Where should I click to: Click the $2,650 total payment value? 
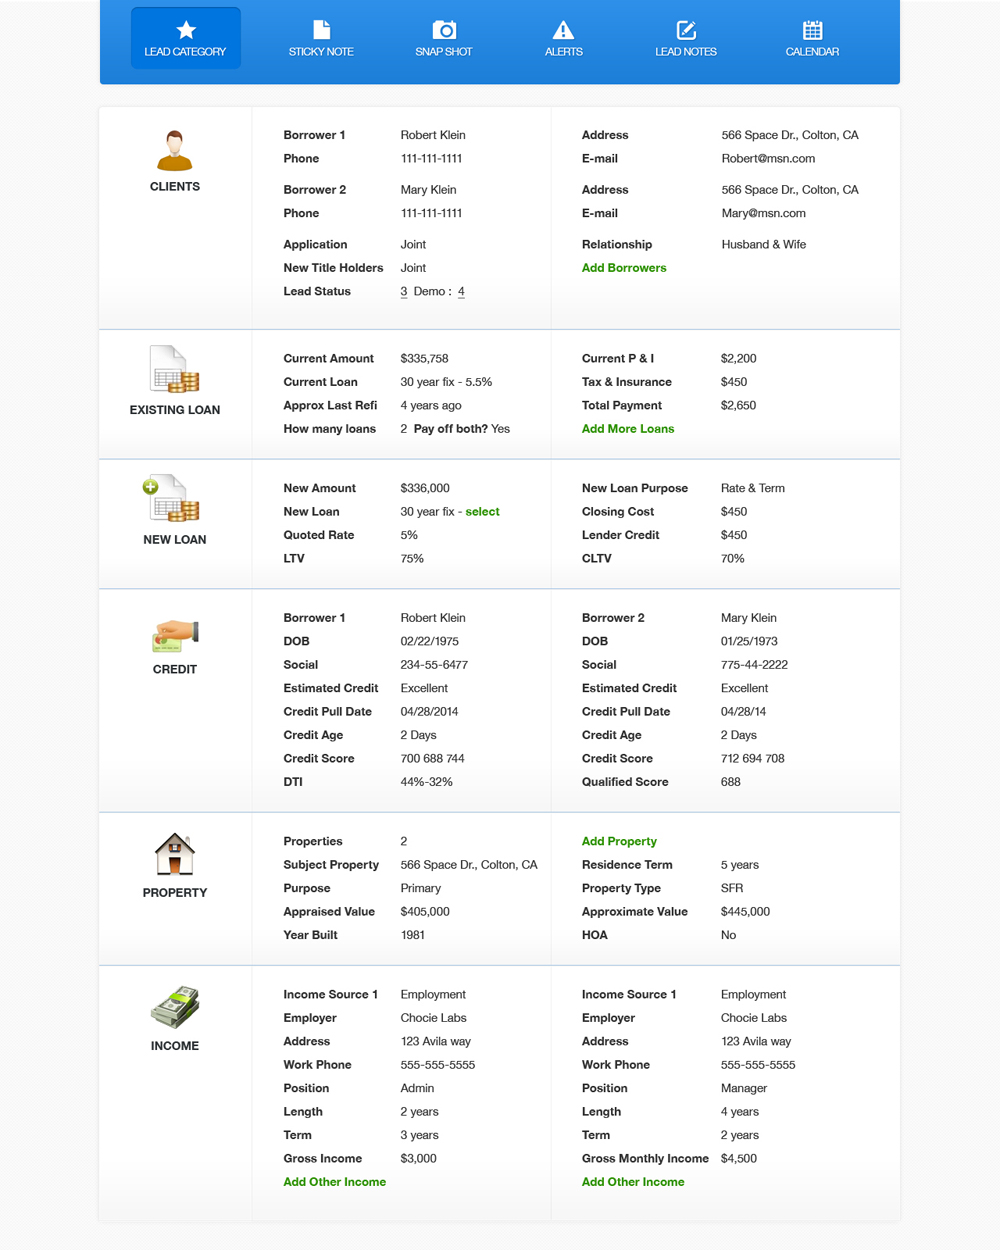tap(738, 406)
